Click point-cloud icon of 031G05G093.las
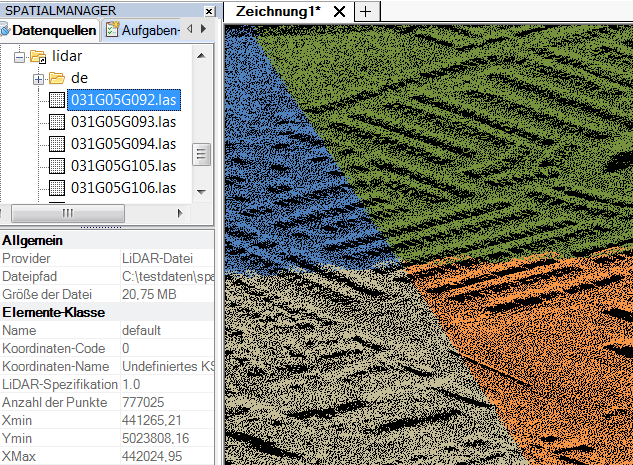 [57, 122]
